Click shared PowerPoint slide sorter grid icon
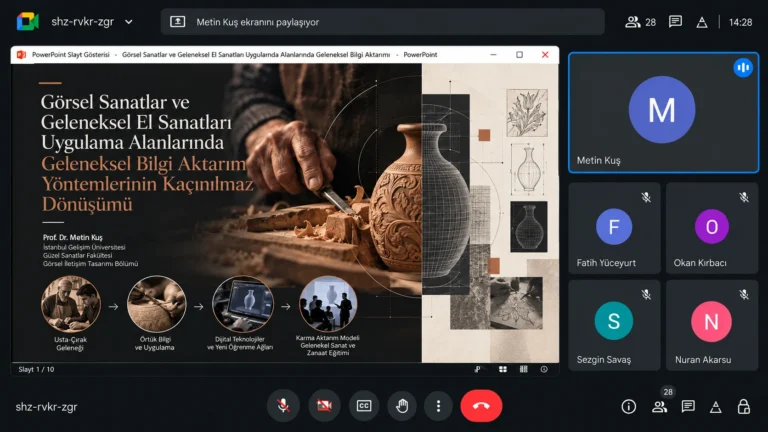Screen dimensions: 768x432 503,369
